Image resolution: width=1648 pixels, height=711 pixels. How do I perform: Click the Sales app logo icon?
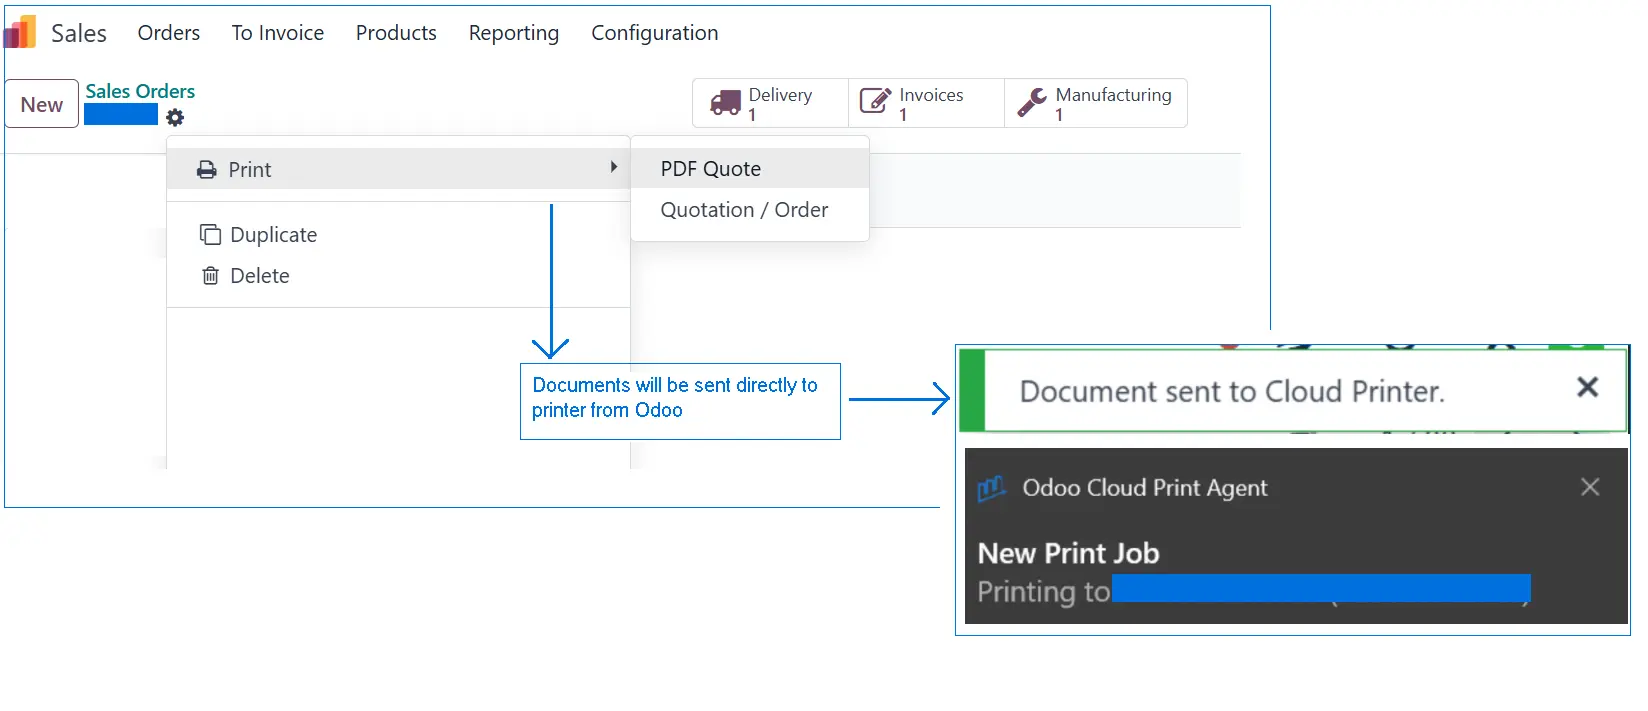tap(20, 33)
